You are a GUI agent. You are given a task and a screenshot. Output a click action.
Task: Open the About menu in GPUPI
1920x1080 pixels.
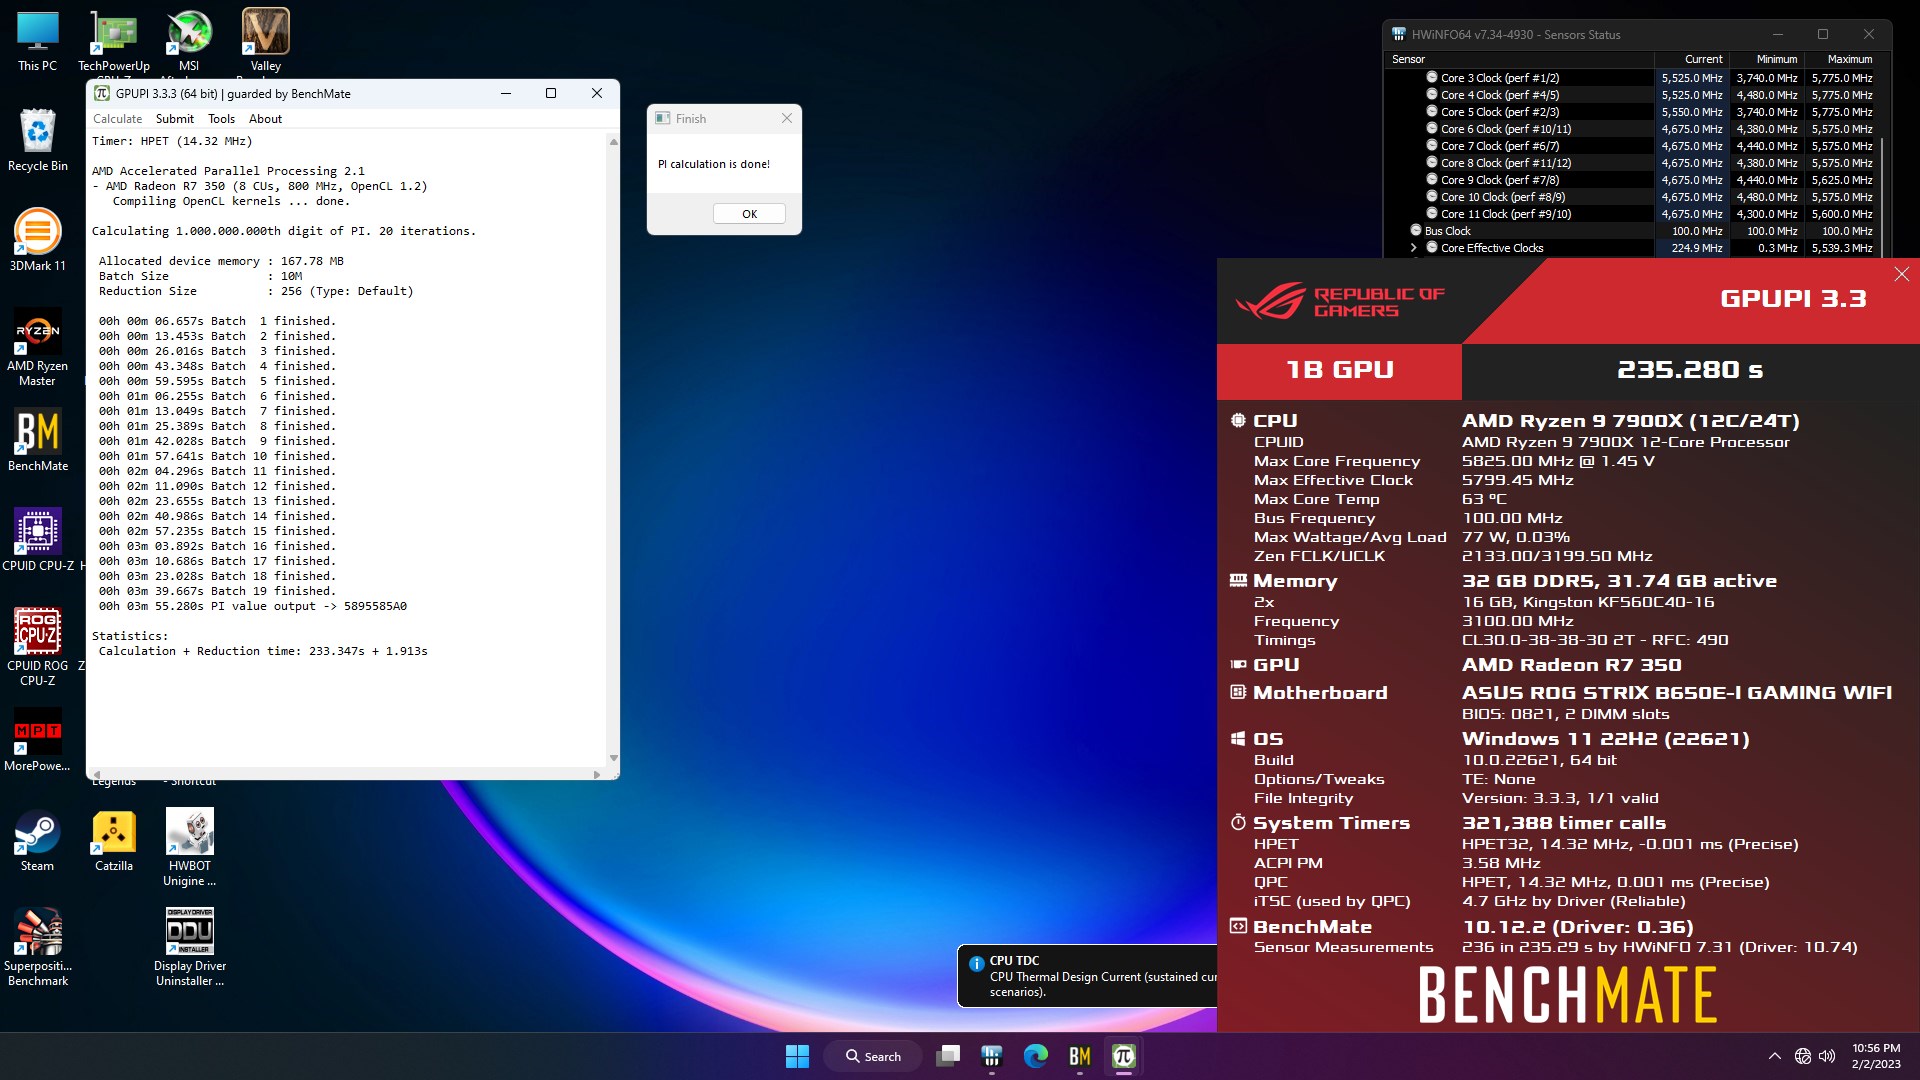tap(265, 118)
